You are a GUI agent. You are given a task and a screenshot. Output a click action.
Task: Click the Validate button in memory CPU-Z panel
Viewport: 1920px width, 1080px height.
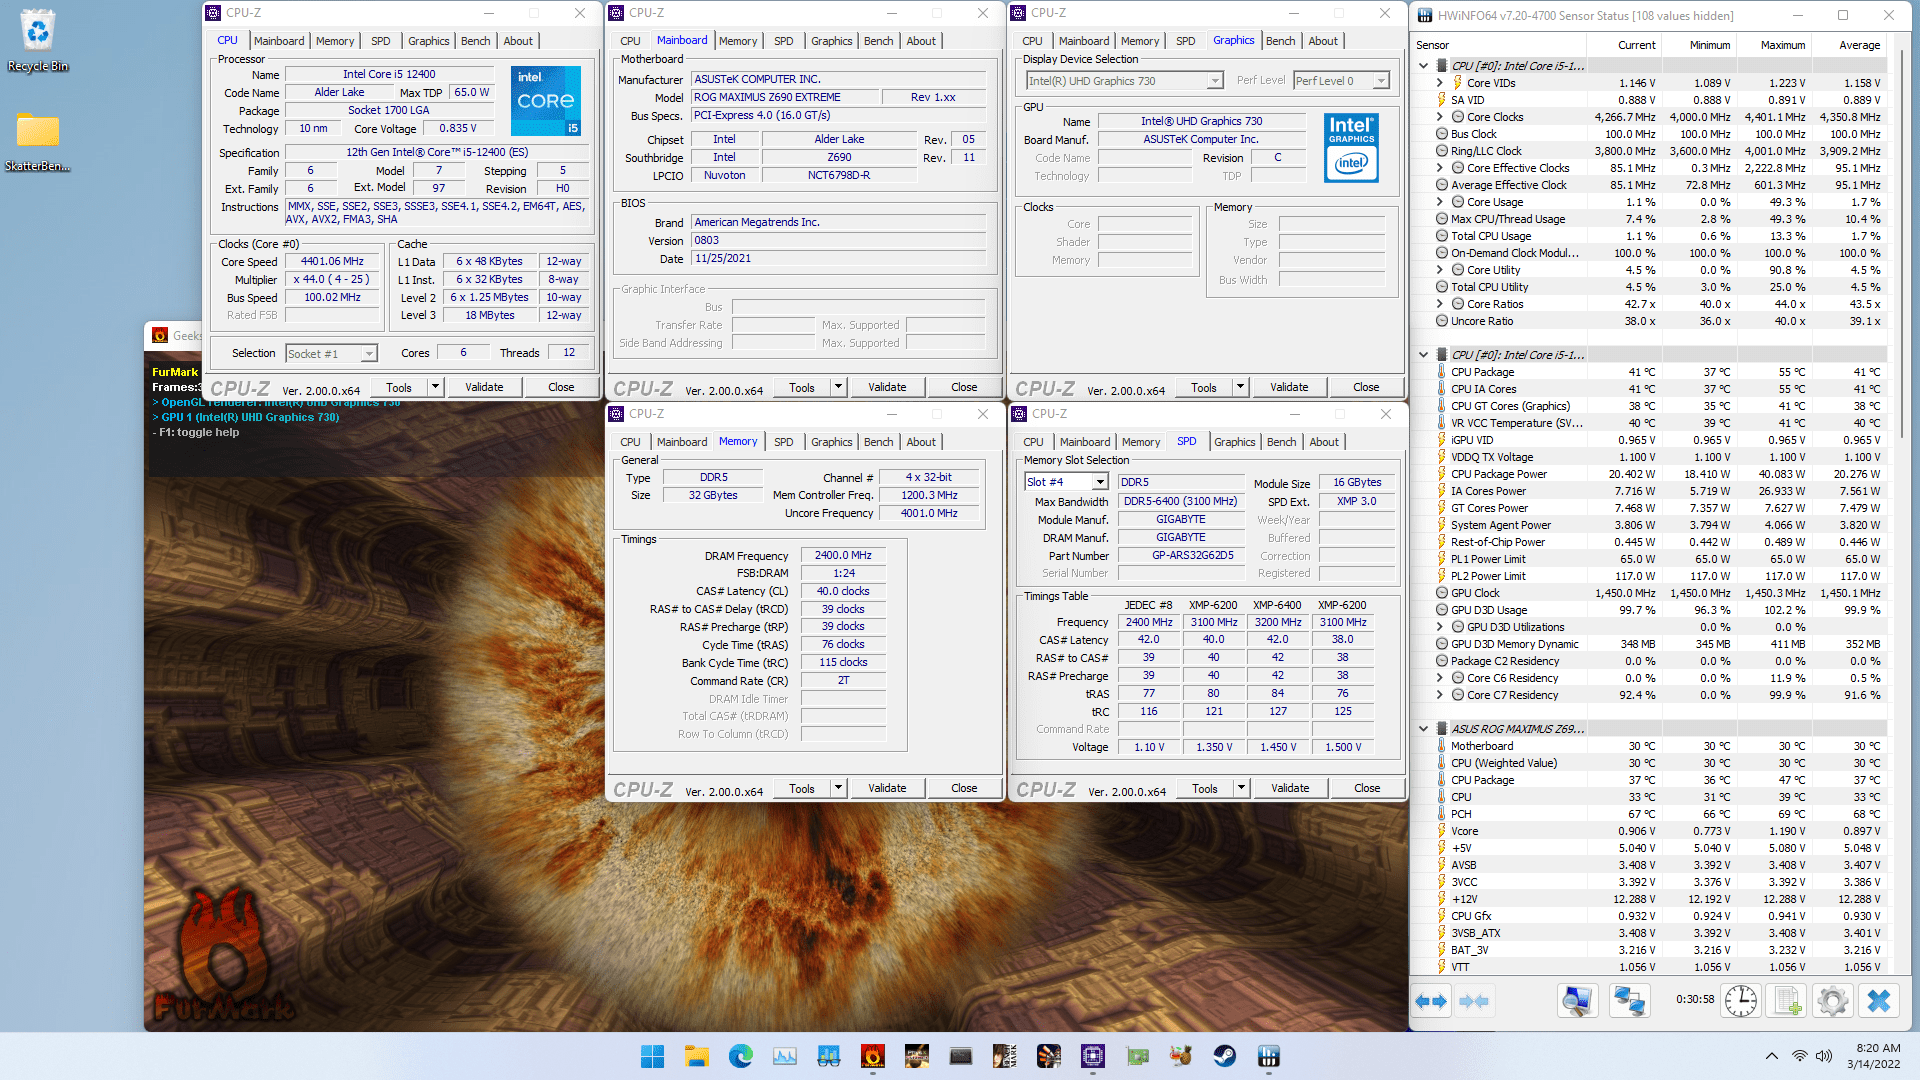pyautogui.click(x=887, y=787)
